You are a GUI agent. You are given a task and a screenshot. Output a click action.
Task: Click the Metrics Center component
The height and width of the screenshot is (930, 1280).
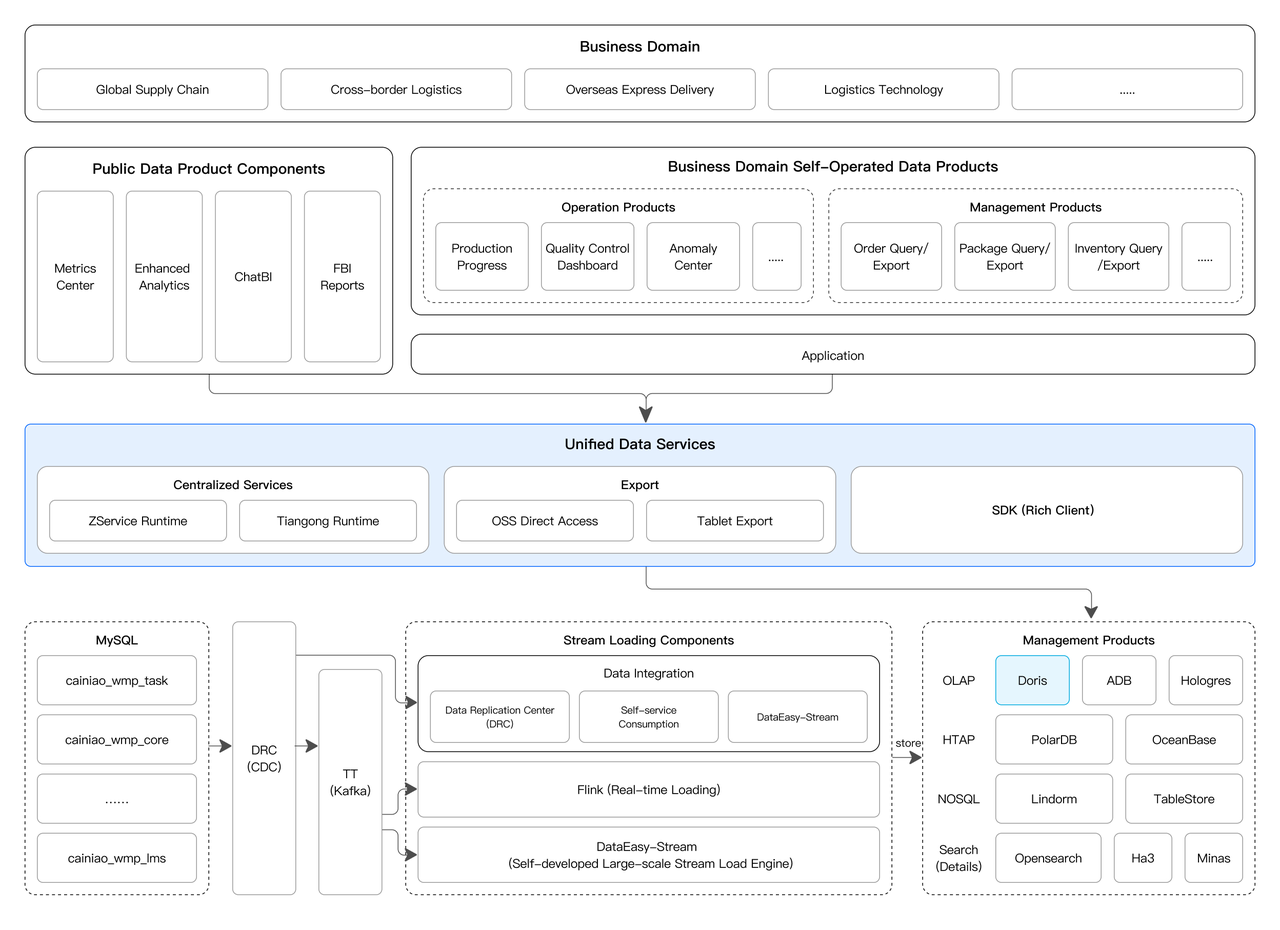[75, 277]
